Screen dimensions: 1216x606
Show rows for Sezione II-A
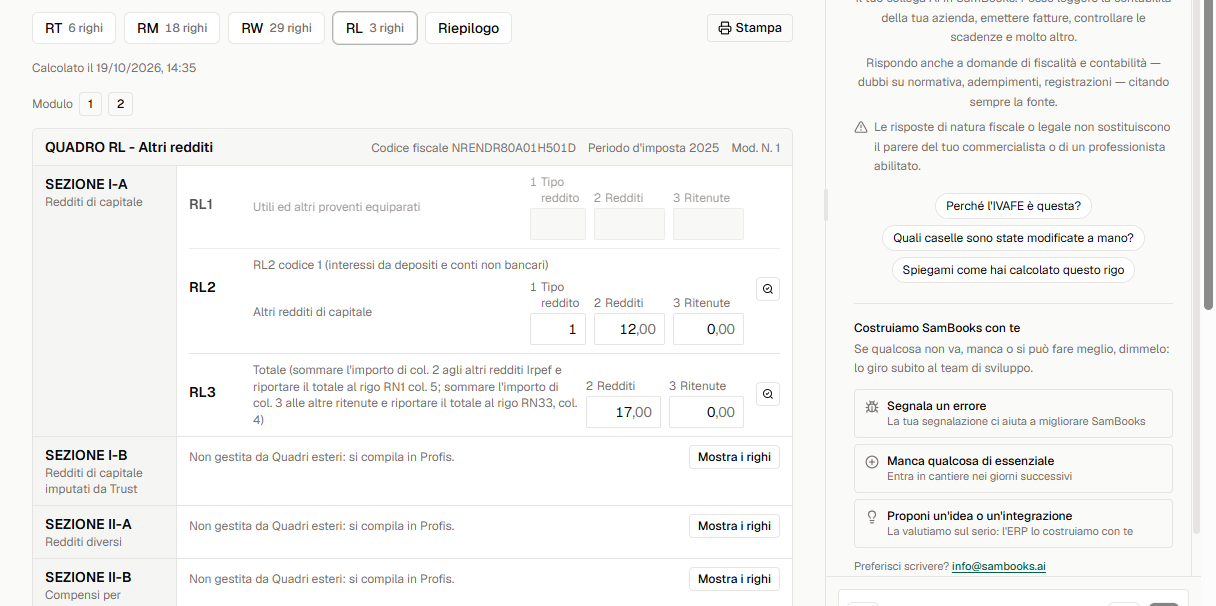click(734, 526)
